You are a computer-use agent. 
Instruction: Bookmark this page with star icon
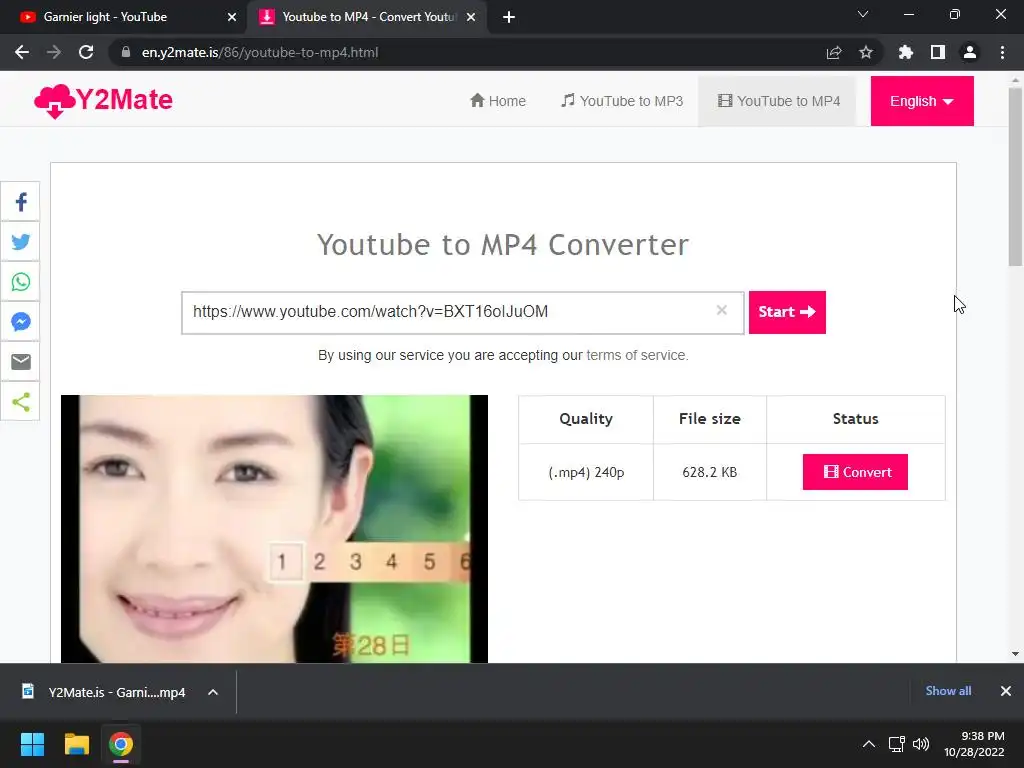pos(865,52)
